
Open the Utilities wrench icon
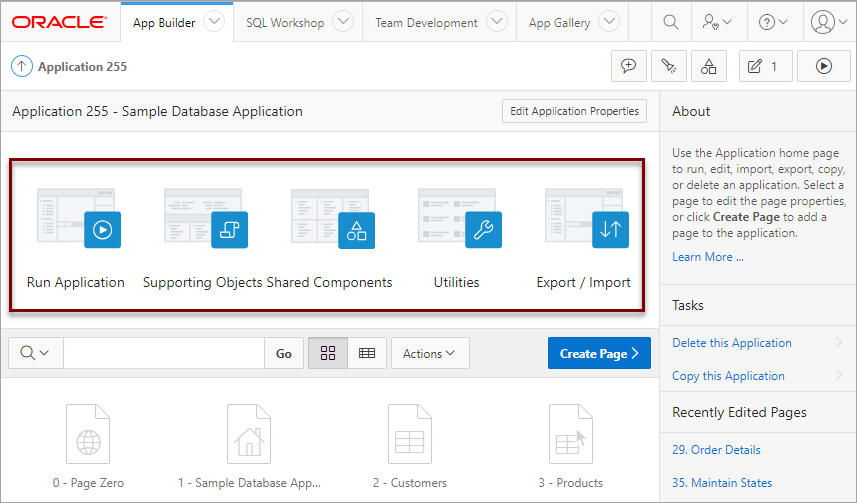[460, 218]
